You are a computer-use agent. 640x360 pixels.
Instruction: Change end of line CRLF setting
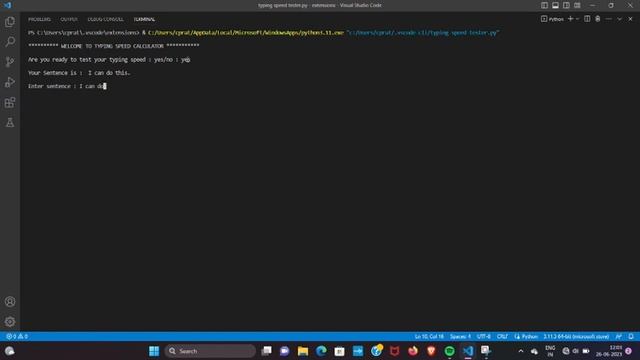502,336
